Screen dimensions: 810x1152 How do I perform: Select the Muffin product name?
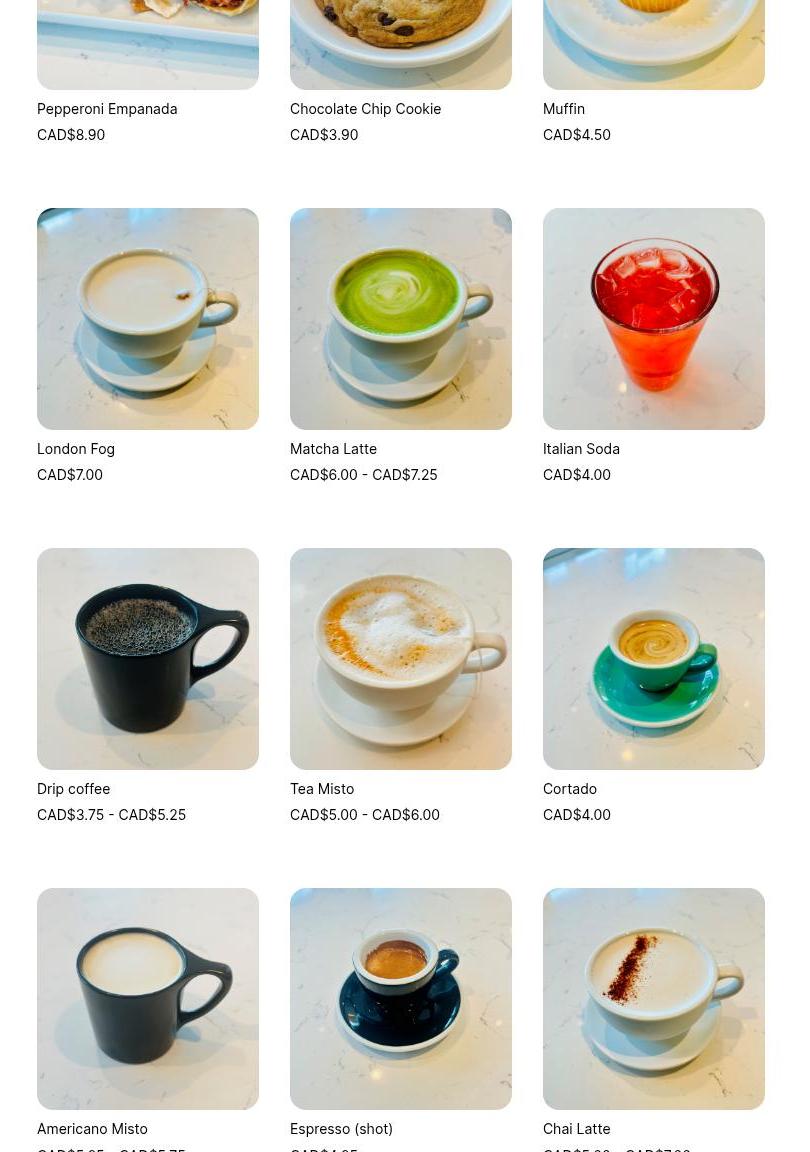[x=564, y=109]
